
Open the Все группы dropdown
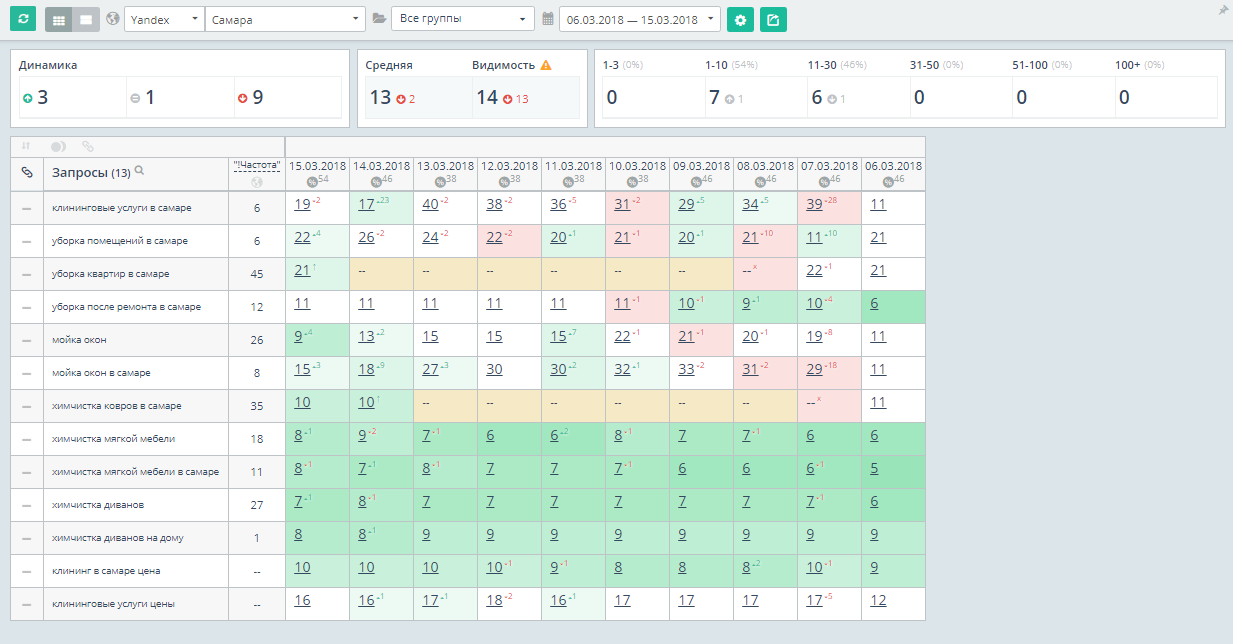(462, 19)
